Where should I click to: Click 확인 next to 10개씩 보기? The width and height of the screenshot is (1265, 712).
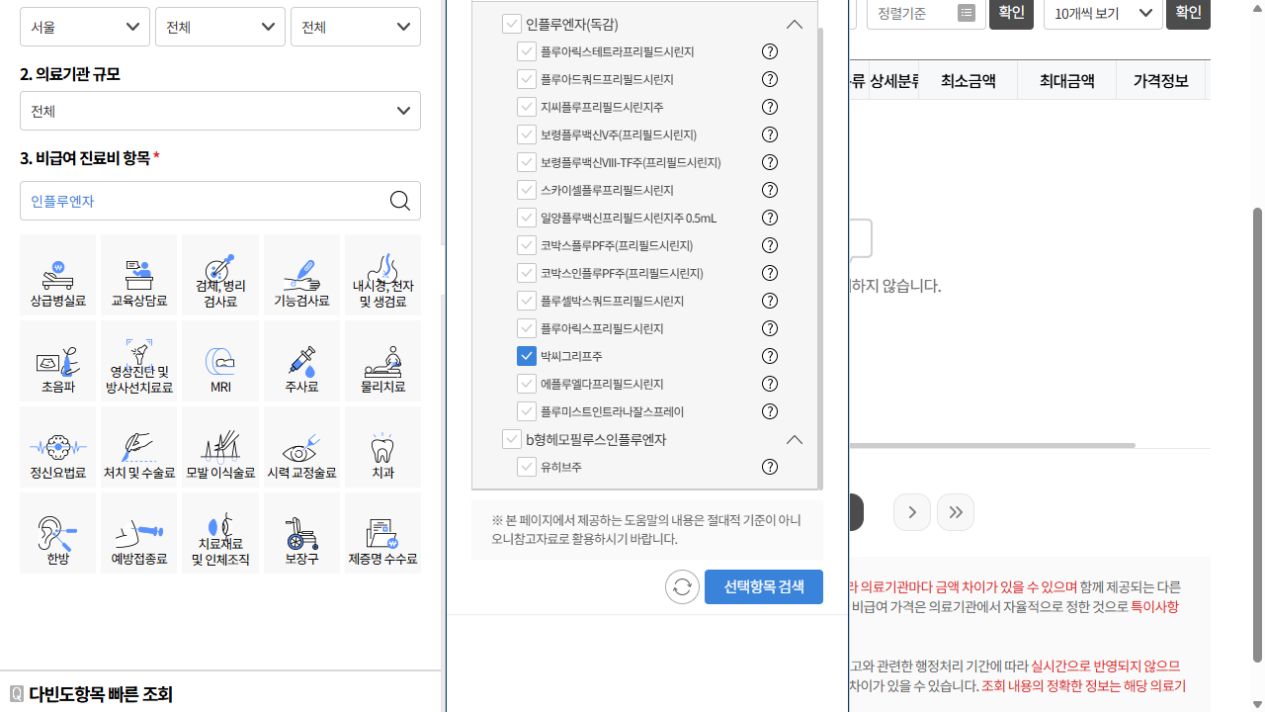click(x=1188, y=13)
